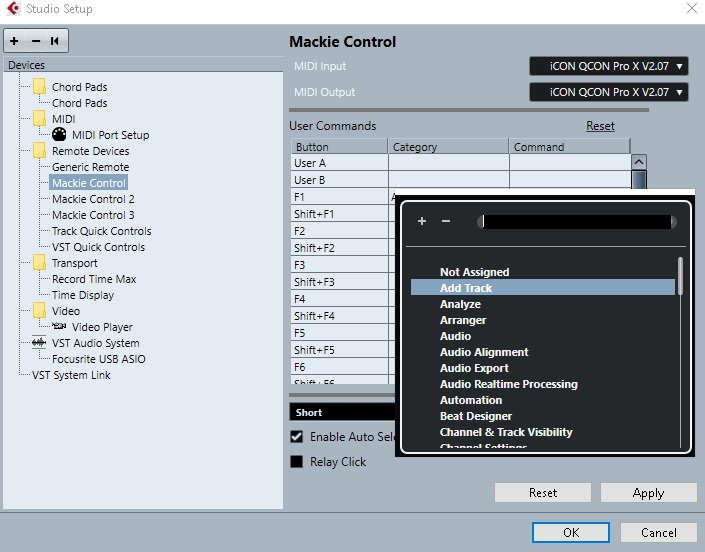This screenshot has height=552, width=705.
Task: Select Record Time Max in device tree
Action: pos(94,279)
